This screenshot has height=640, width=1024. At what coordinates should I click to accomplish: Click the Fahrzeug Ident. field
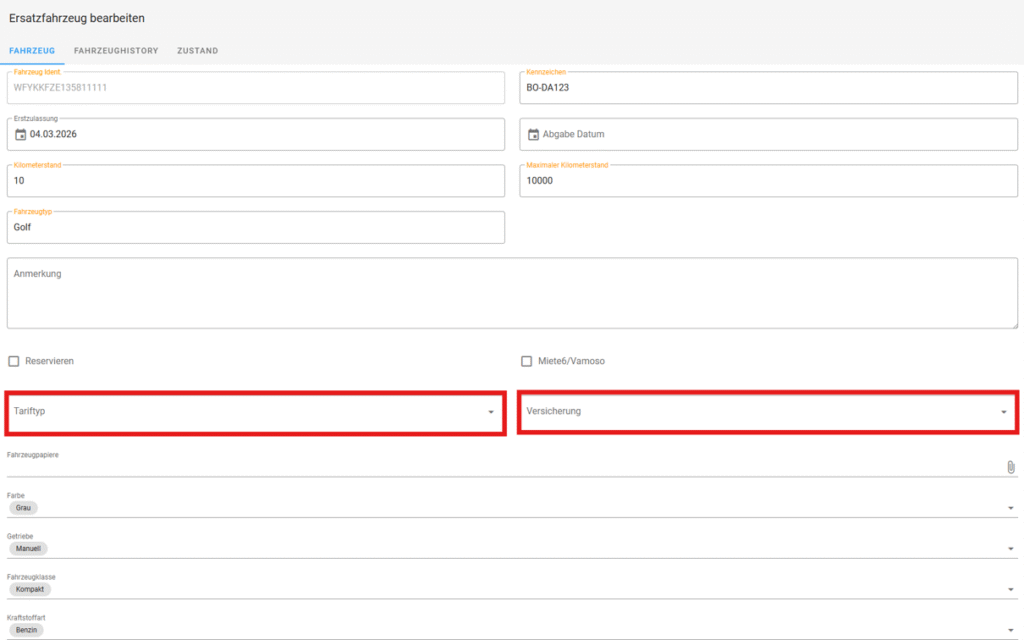tap(256, 88)
